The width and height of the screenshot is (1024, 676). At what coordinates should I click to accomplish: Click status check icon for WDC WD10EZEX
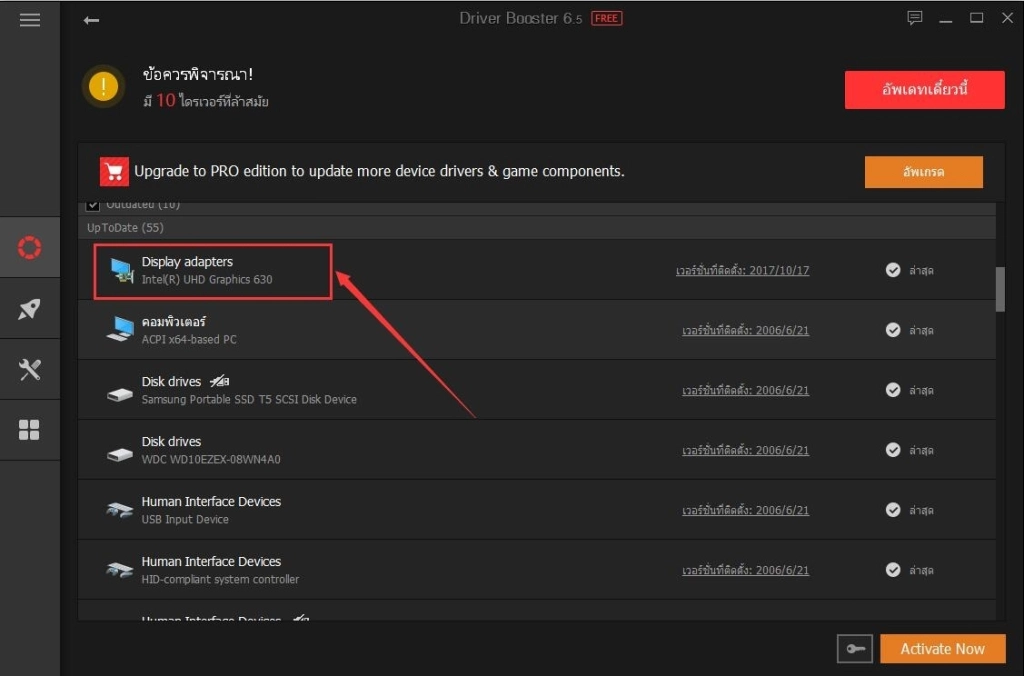(x=893, y=450)
